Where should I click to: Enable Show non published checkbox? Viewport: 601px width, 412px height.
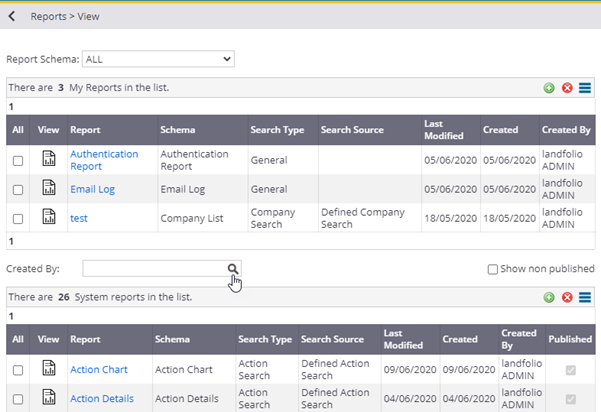pyautogui.click(x=493, y=269)
